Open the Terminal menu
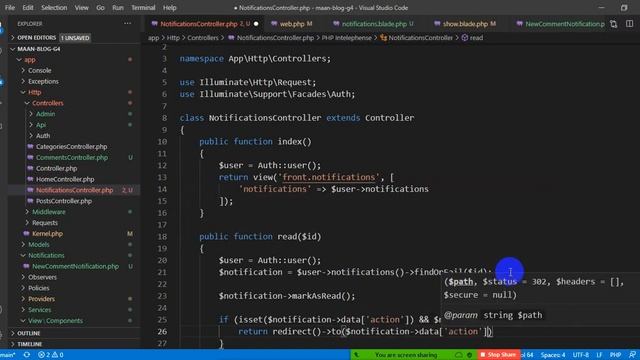640x360 pixels. tap(143, 8)
